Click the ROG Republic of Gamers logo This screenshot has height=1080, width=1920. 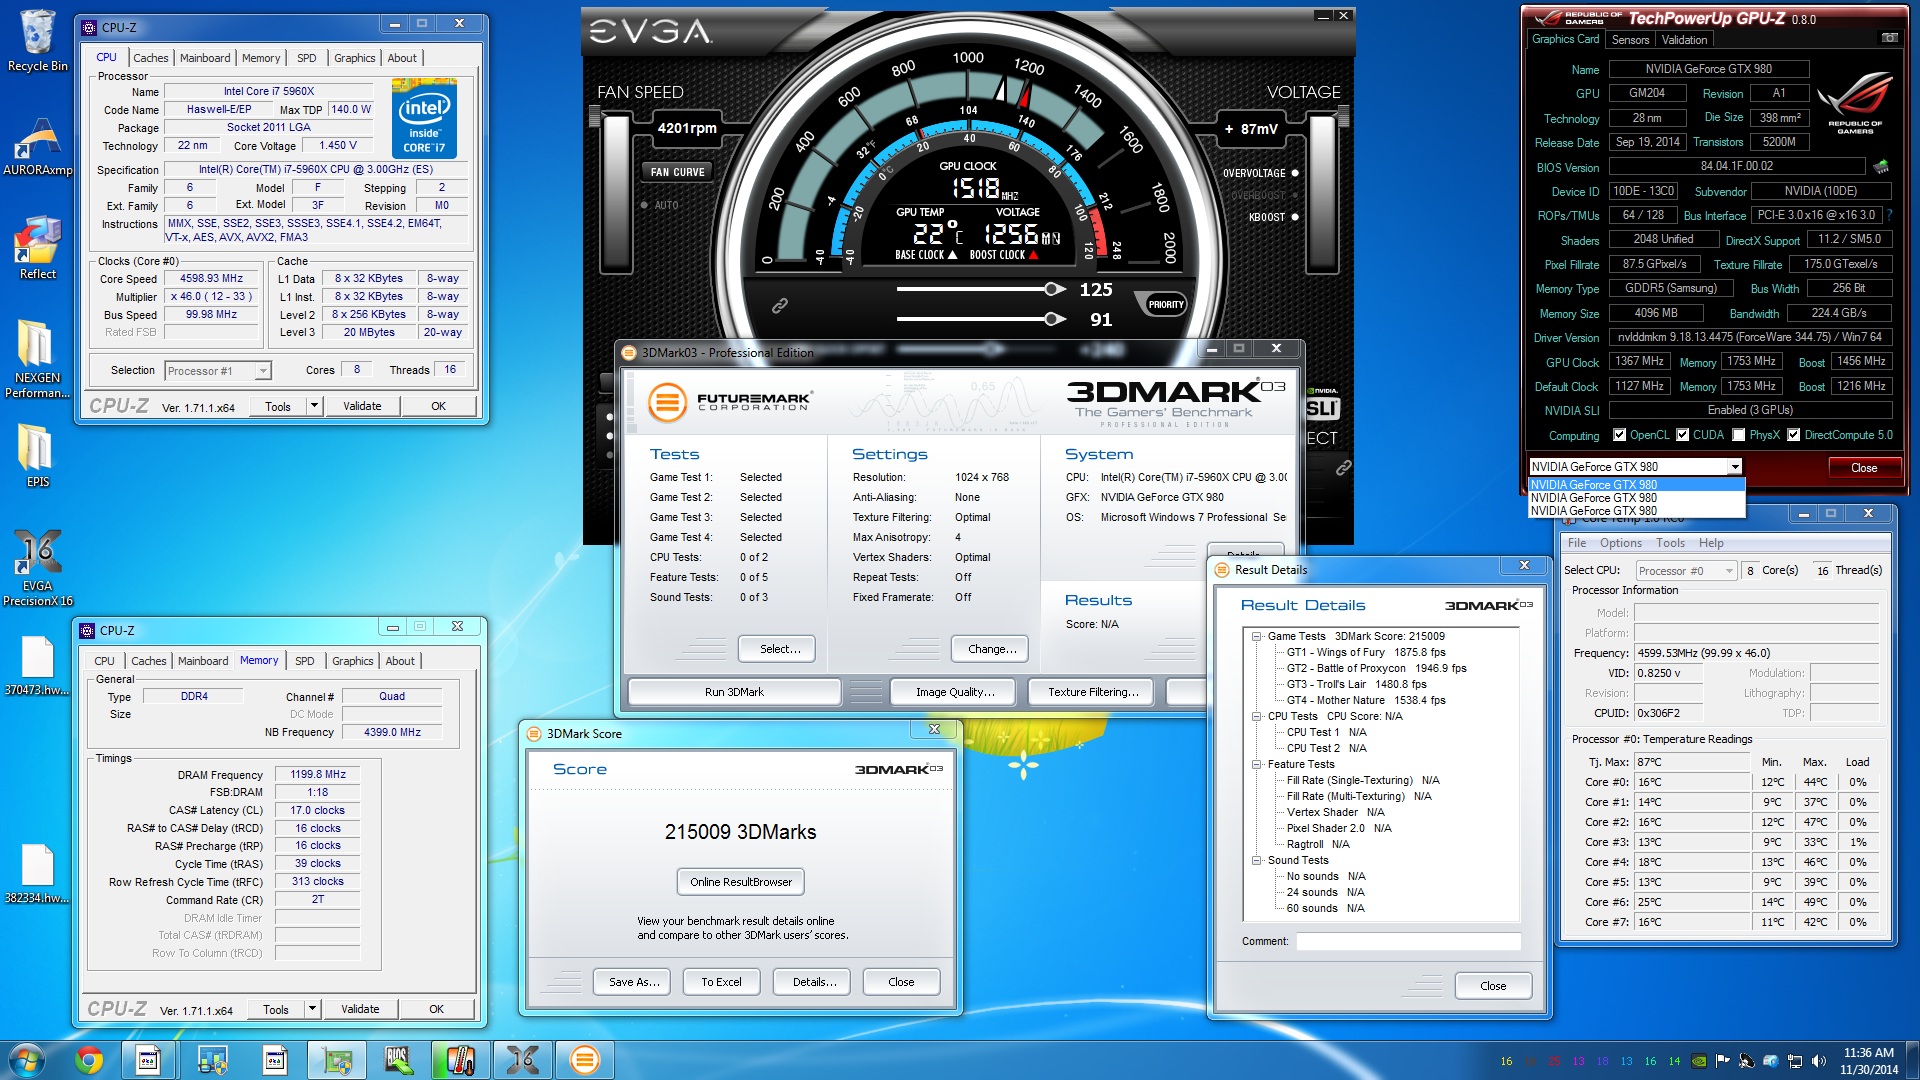coord(1855,104)
